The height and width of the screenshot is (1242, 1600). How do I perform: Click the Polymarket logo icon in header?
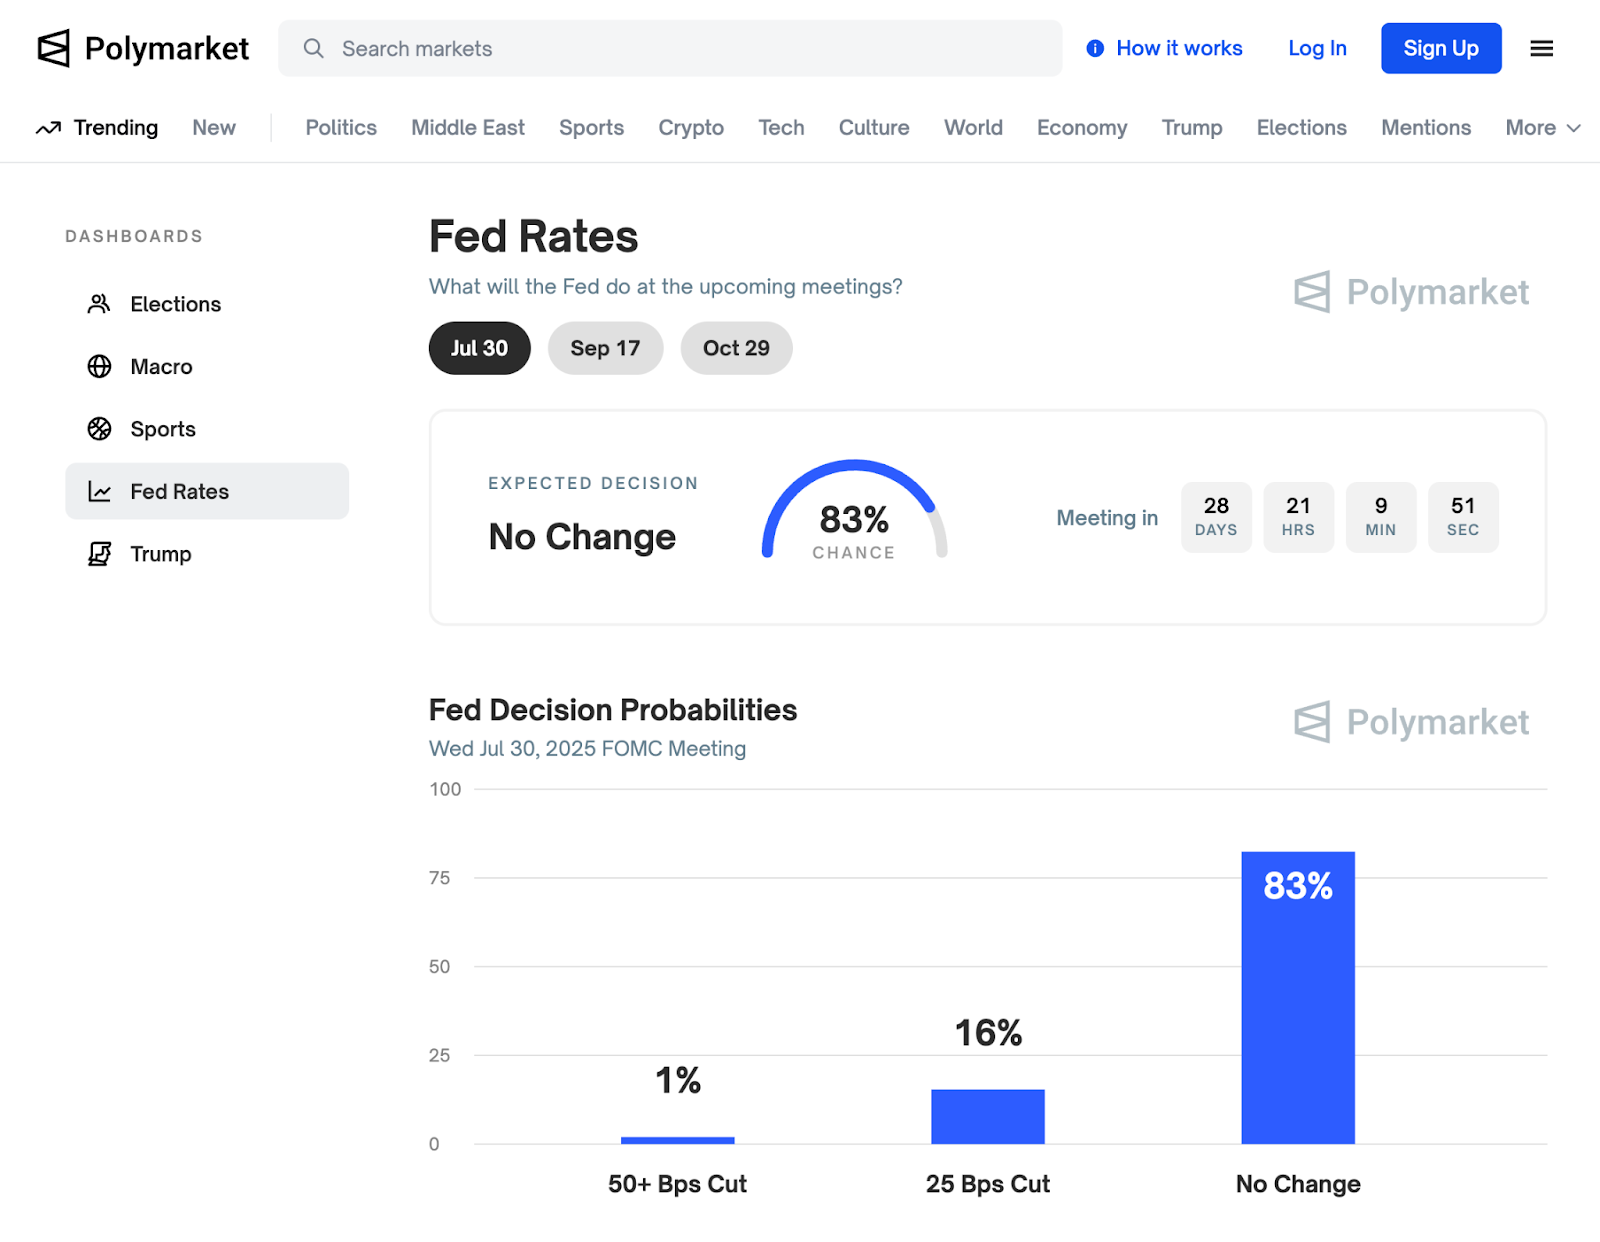tap(54, 48)
